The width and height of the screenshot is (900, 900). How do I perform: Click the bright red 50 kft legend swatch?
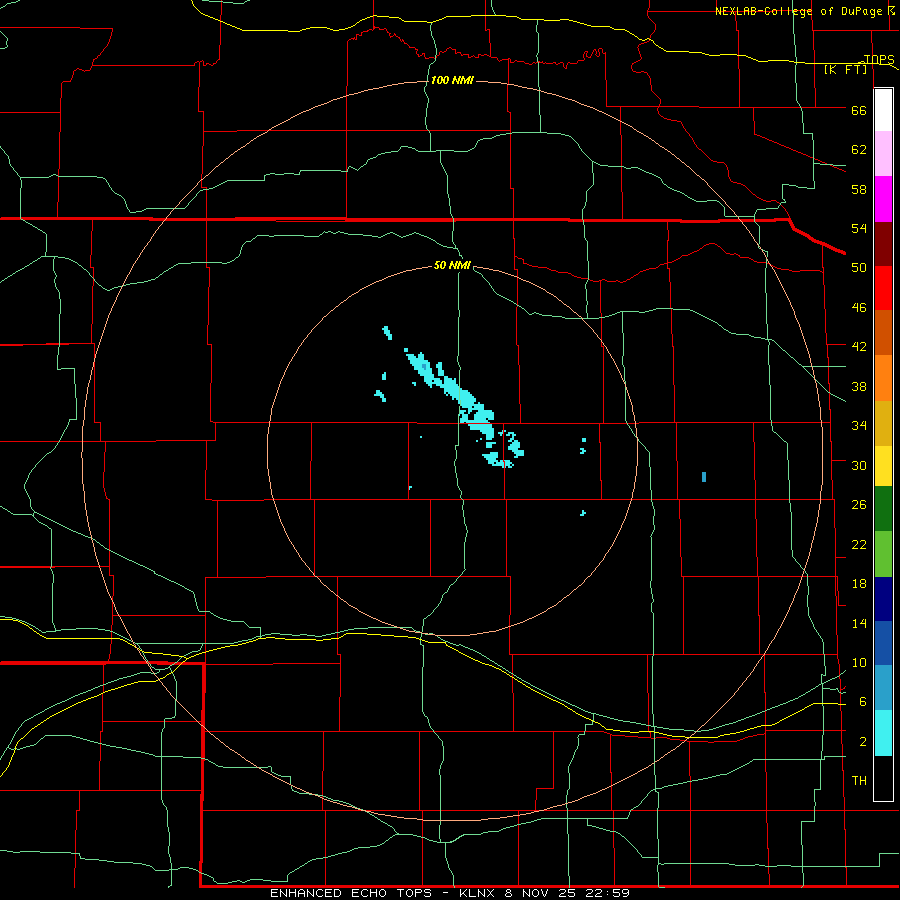(883, 288)
